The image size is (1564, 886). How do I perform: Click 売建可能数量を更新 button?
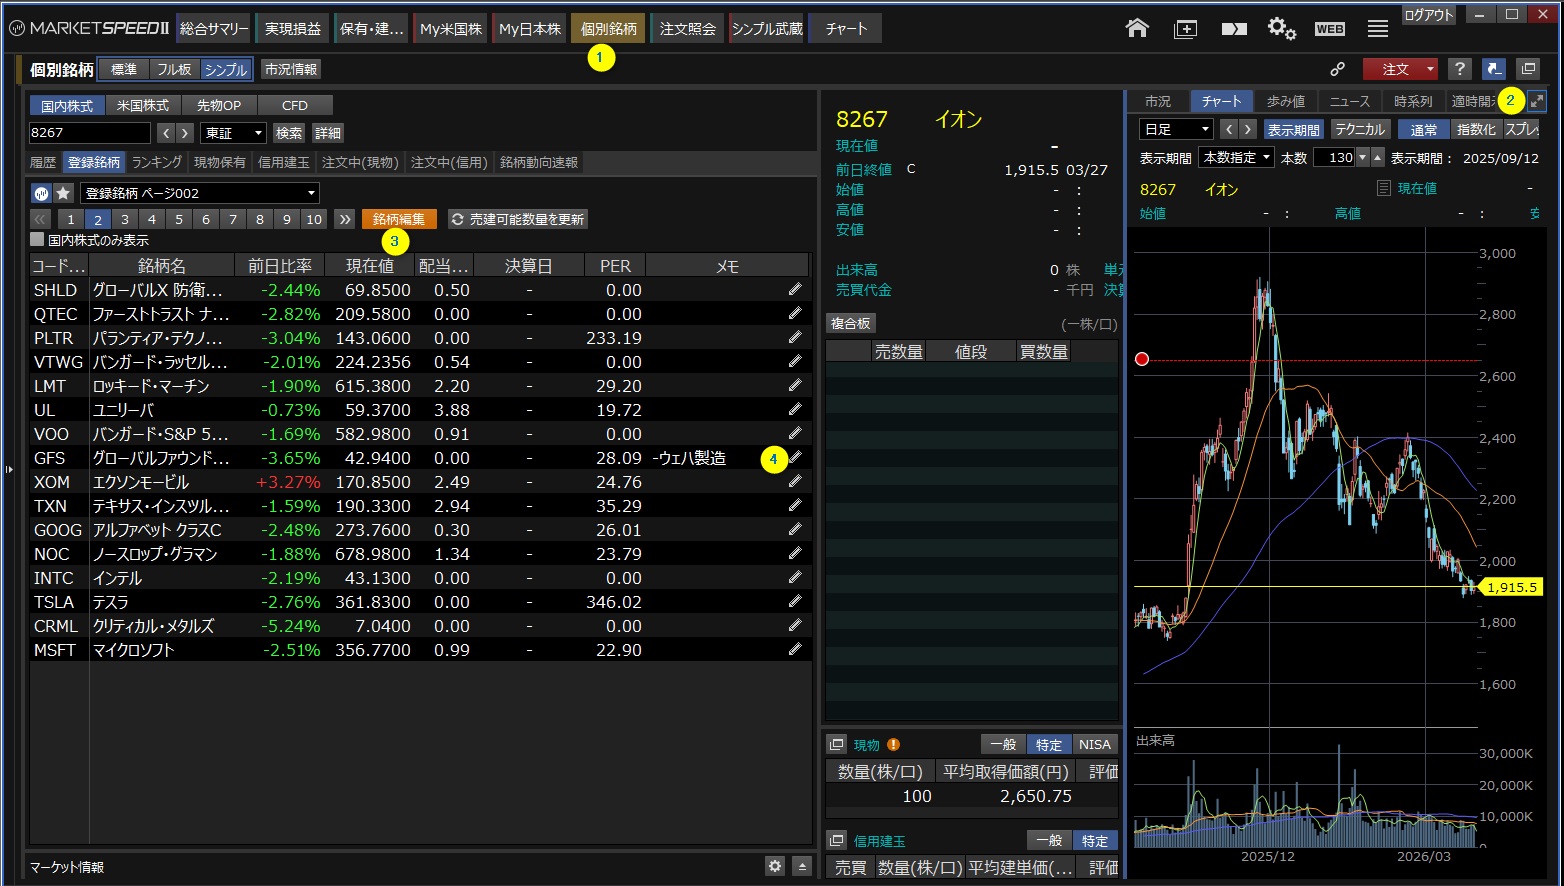coord(517,219)
